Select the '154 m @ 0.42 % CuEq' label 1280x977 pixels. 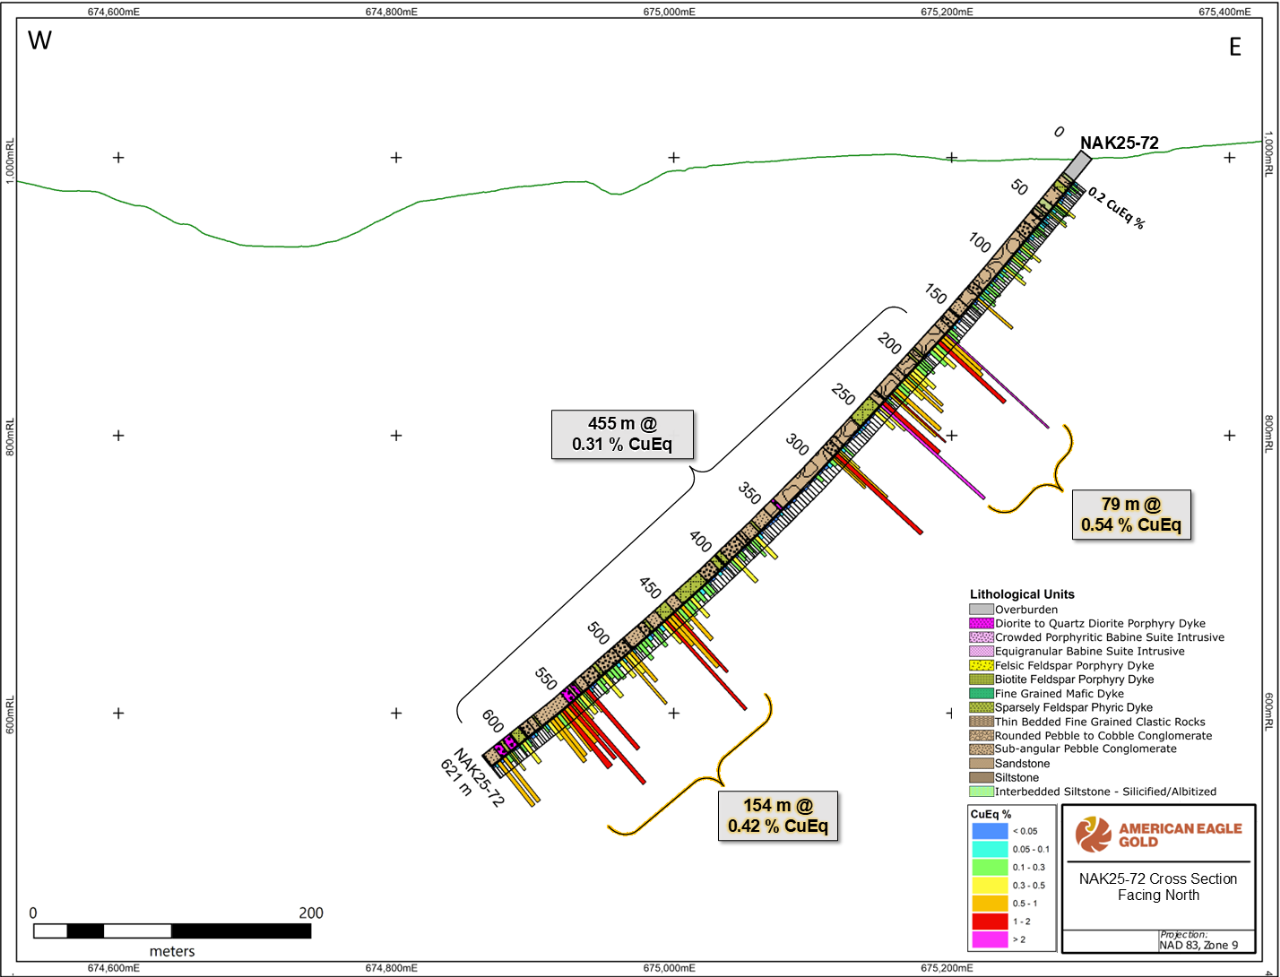(x=778, y=815)
